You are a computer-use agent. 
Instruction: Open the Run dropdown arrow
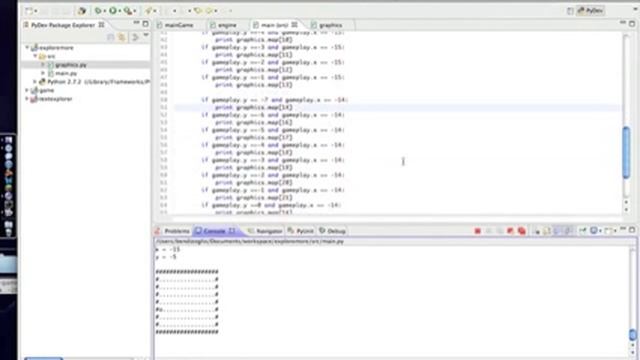click(x=120, y=11)
